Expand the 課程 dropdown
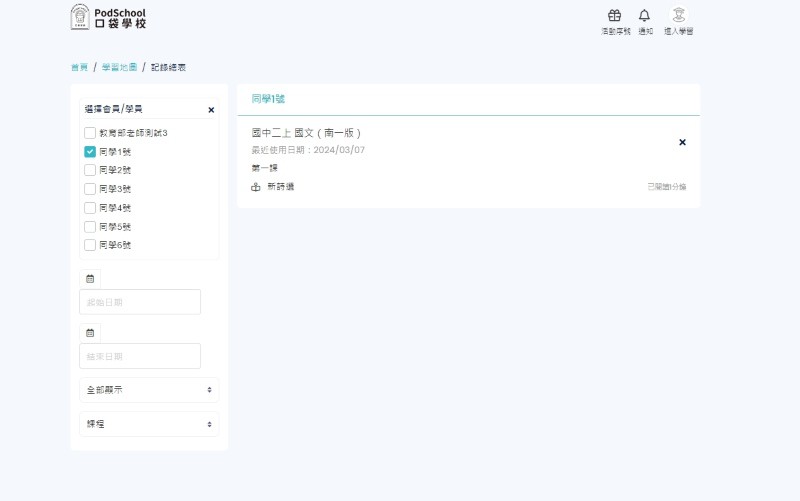This screenshot has height=501, width=800. tap(149, 424)
